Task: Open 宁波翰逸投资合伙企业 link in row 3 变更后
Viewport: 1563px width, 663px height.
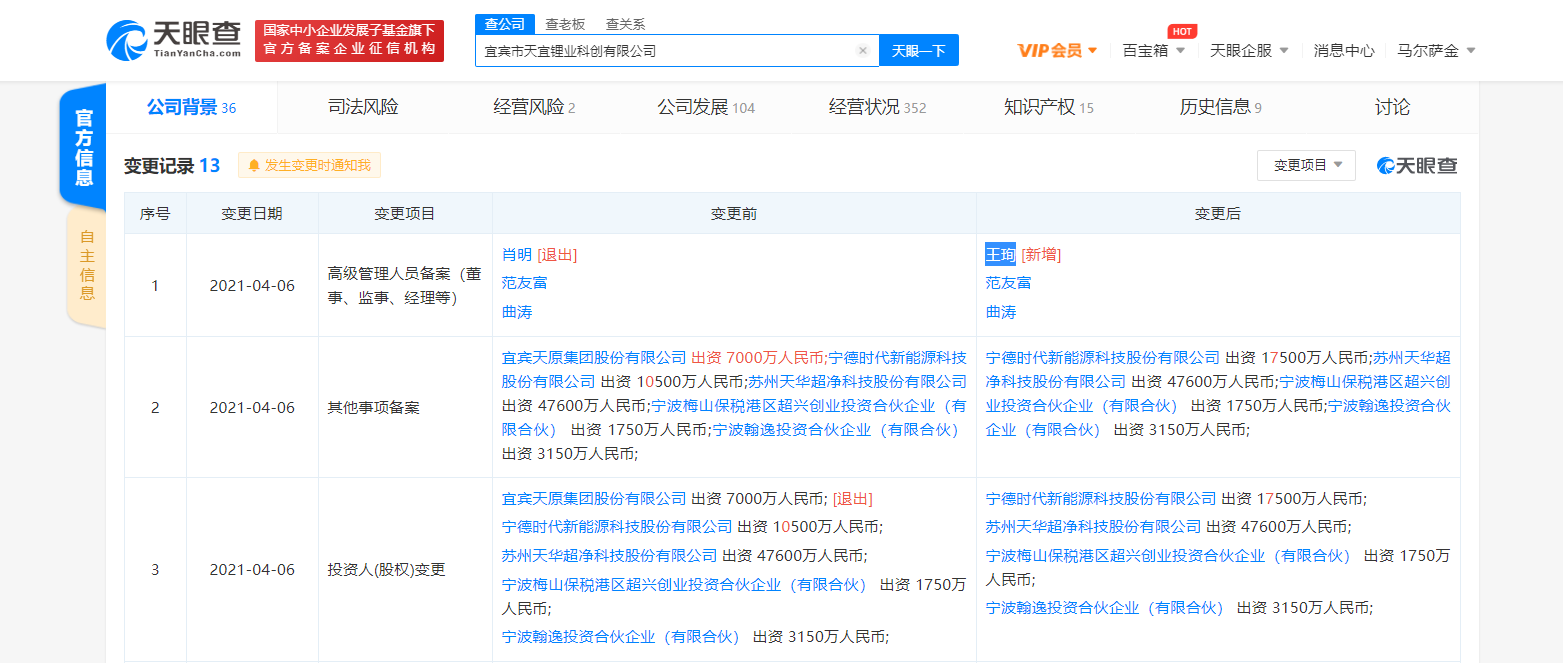Action: click(x=1105, y=607)
